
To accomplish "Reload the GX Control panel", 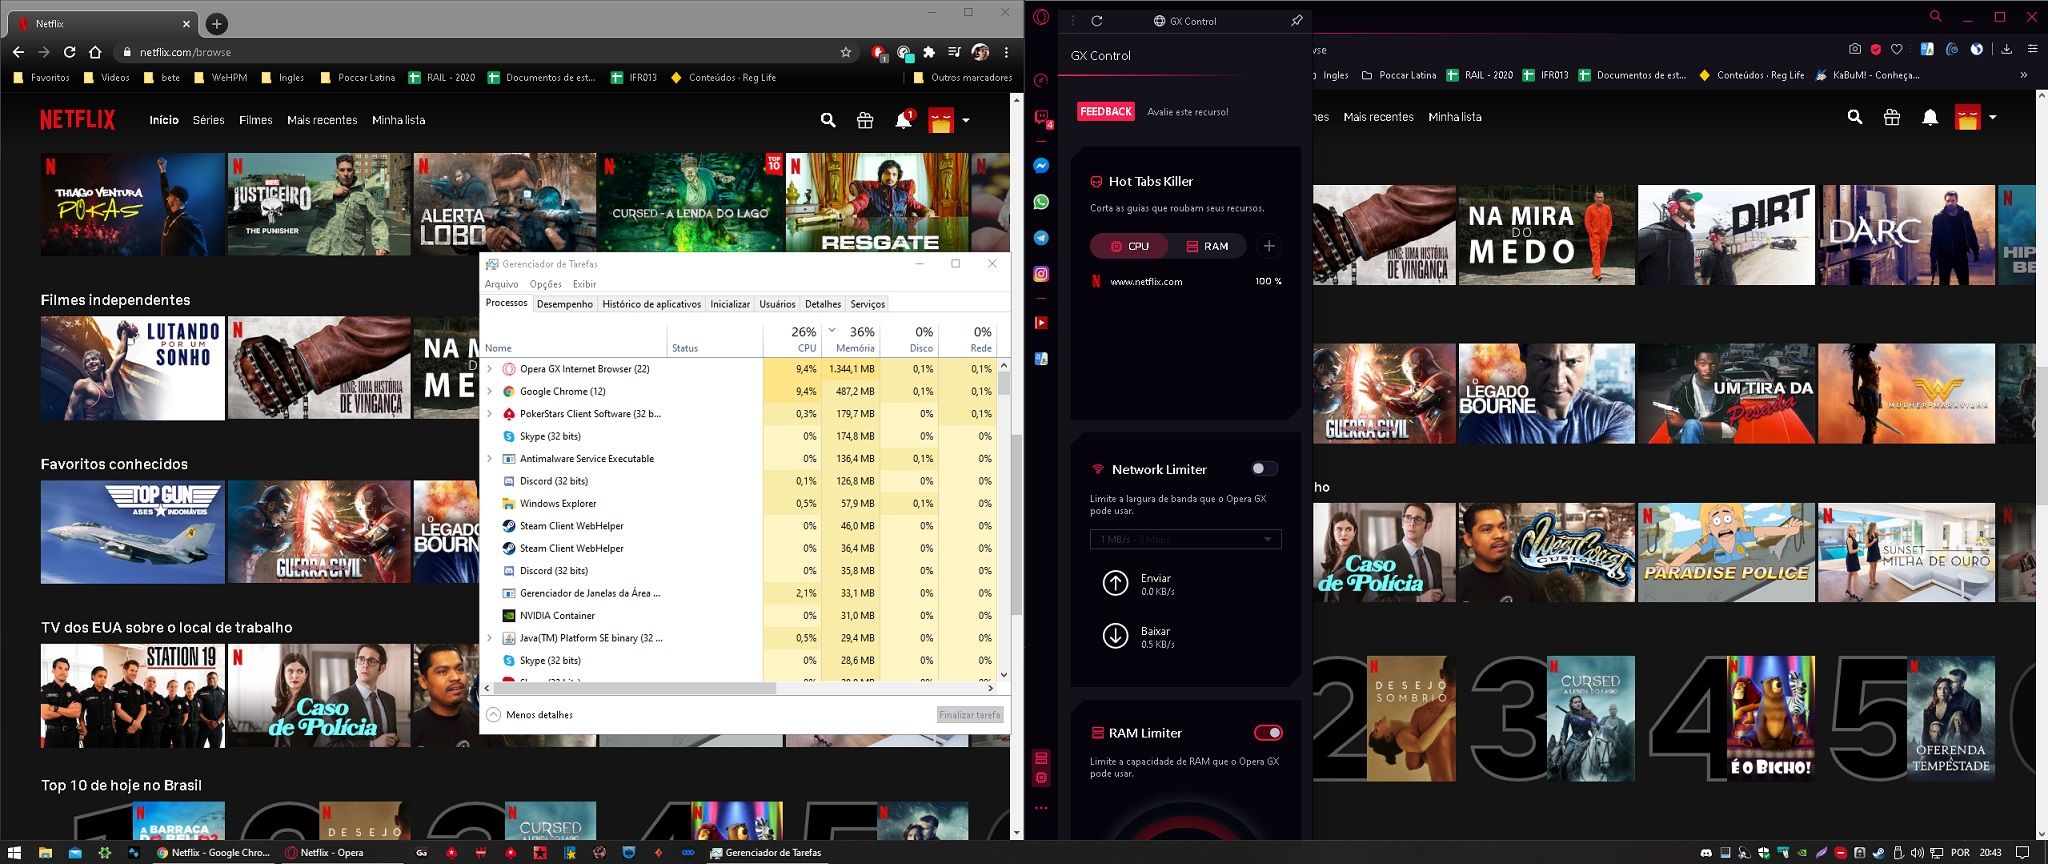I will [1097, 21].
